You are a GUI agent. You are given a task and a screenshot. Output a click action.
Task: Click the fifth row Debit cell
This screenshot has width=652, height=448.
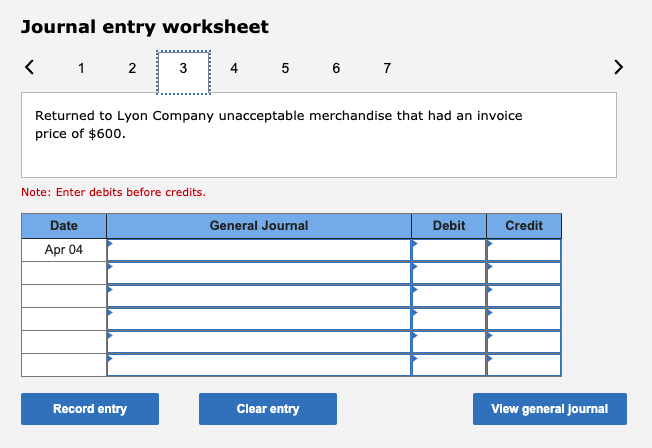click(x=449, y=342)
